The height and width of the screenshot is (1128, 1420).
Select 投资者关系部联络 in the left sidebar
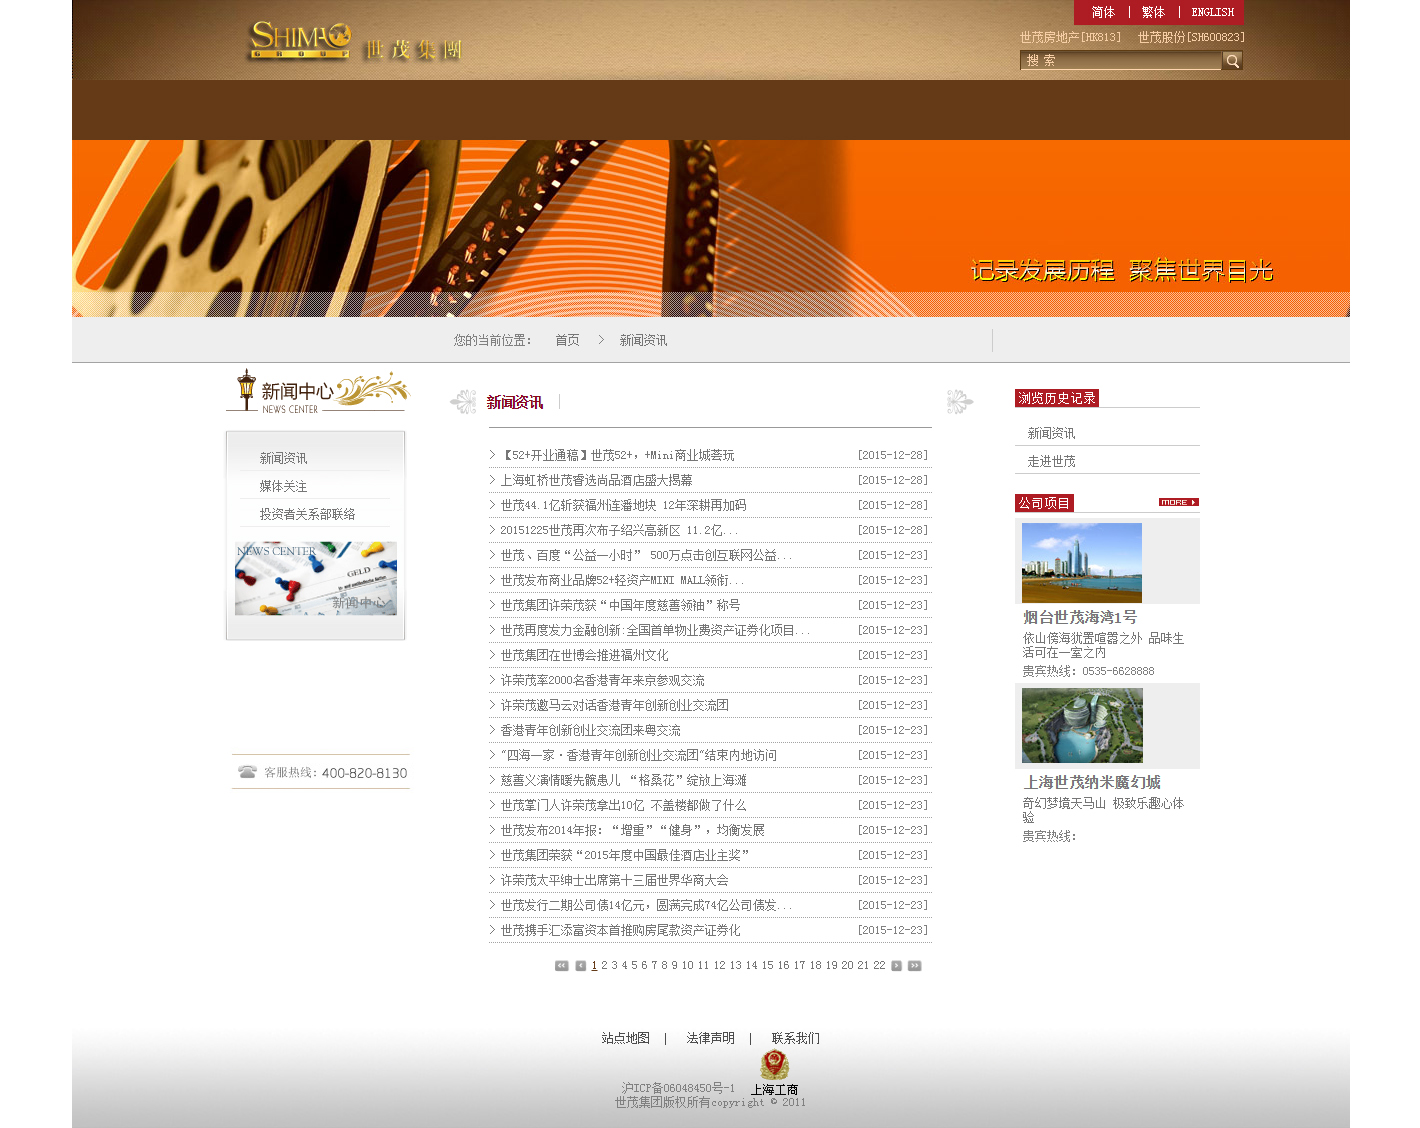click(x=307, y=514)
